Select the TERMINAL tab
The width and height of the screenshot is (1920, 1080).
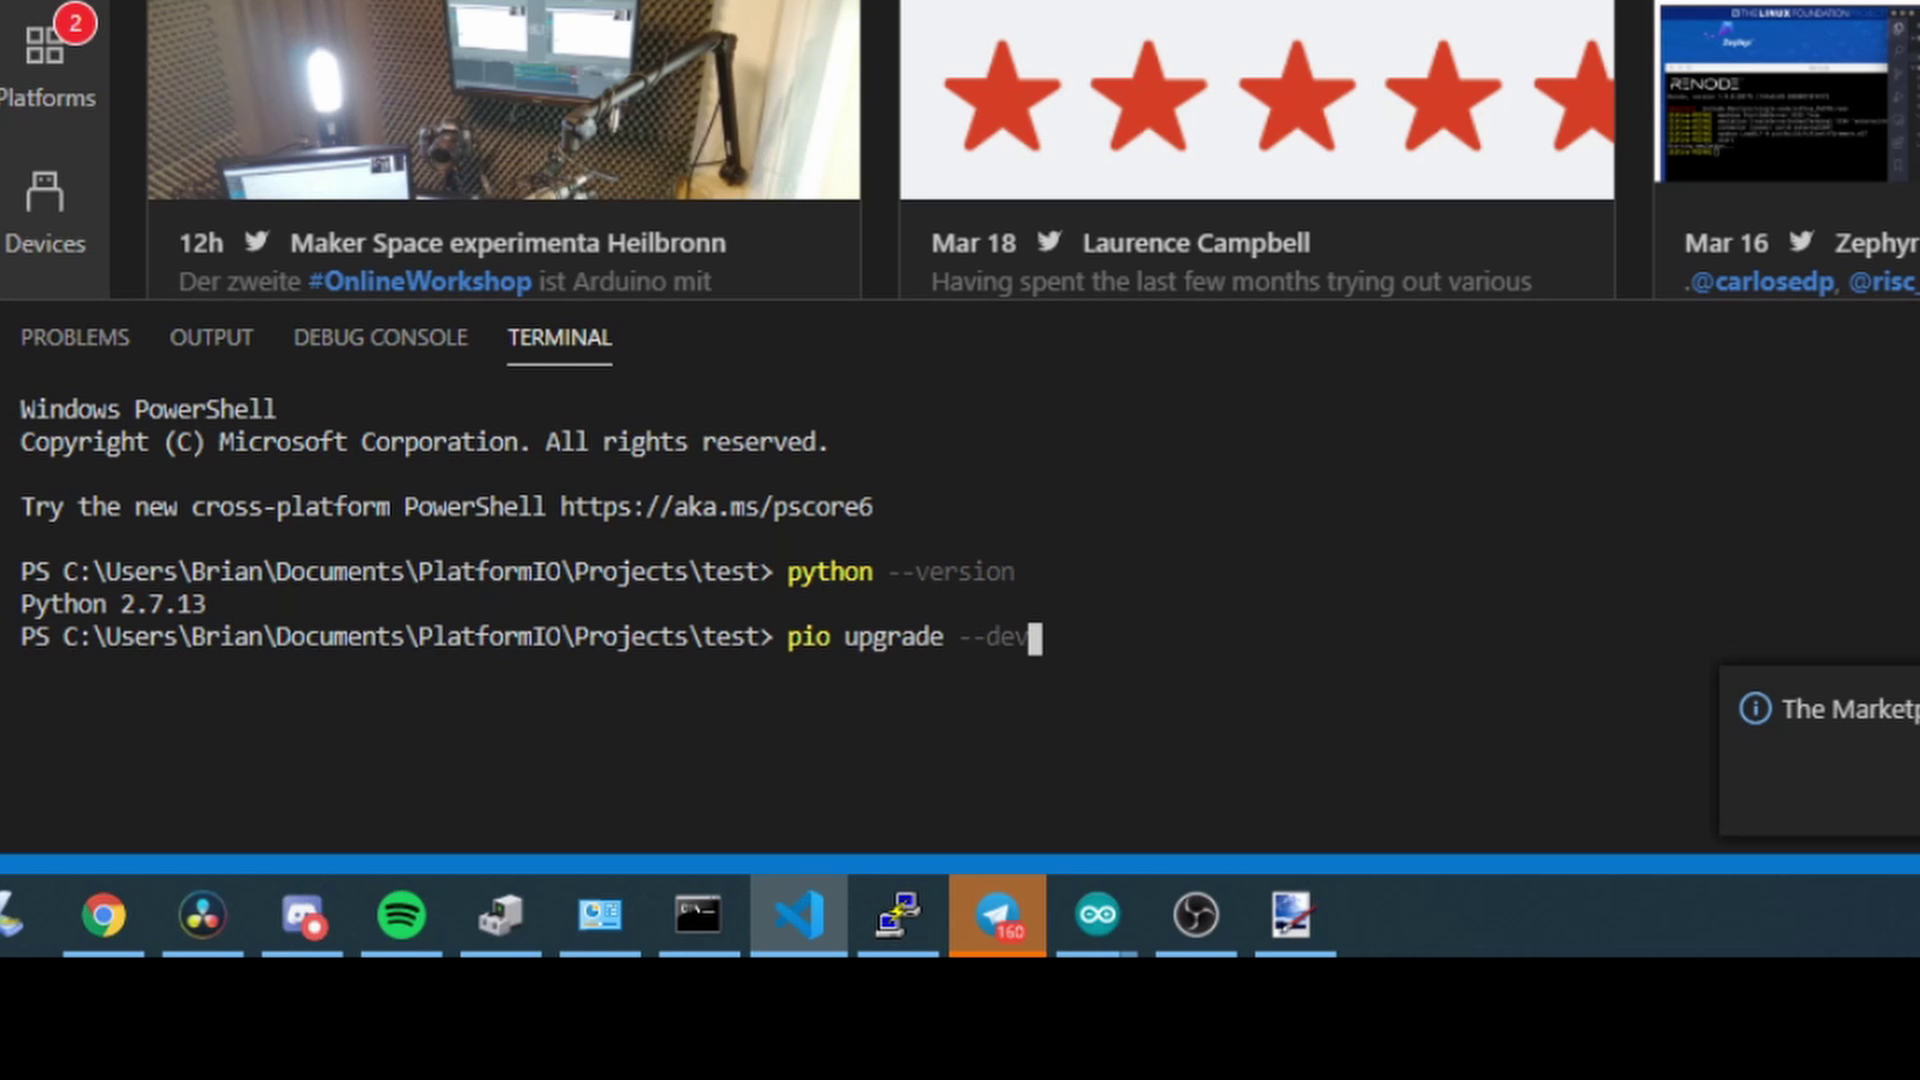559,338
